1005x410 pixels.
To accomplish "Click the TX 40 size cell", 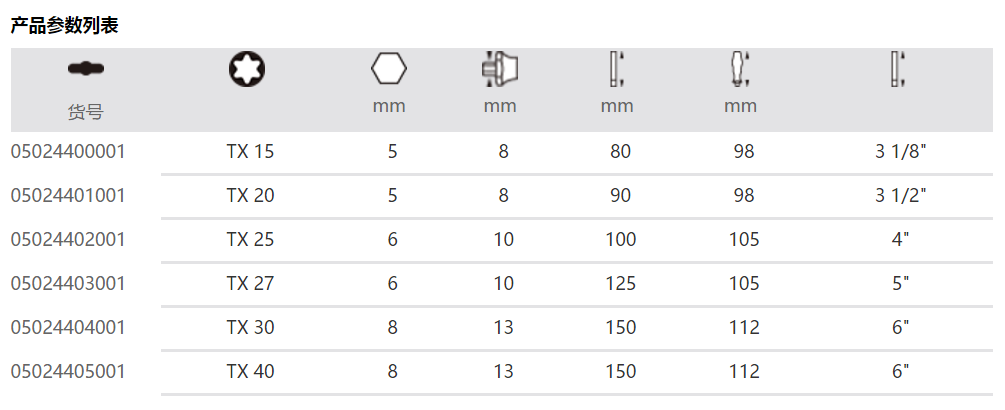I will pyautogui.click(x=250, y=372).
